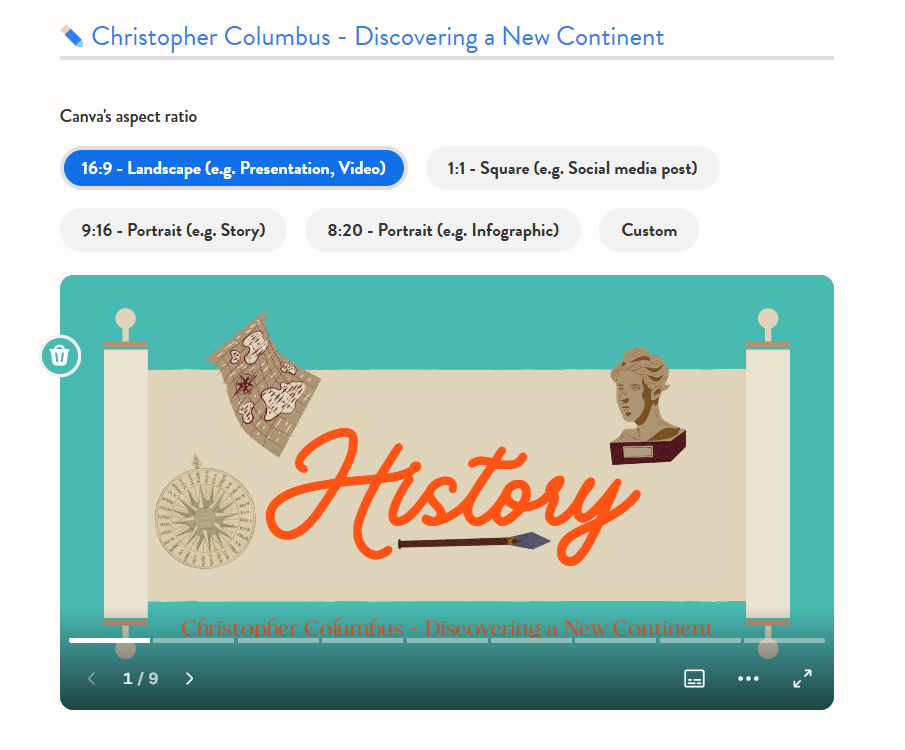Screen dimensions: 905x750
Task: Jump to the second progress bar segment
Action: [192, 640]
